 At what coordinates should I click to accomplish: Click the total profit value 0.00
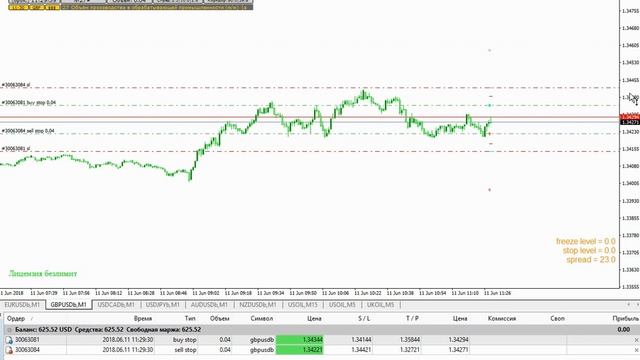(623, 330)
